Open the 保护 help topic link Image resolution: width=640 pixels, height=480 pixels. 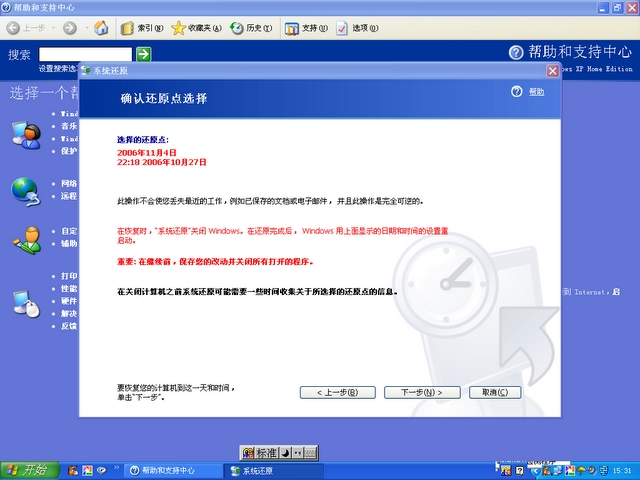69,151
